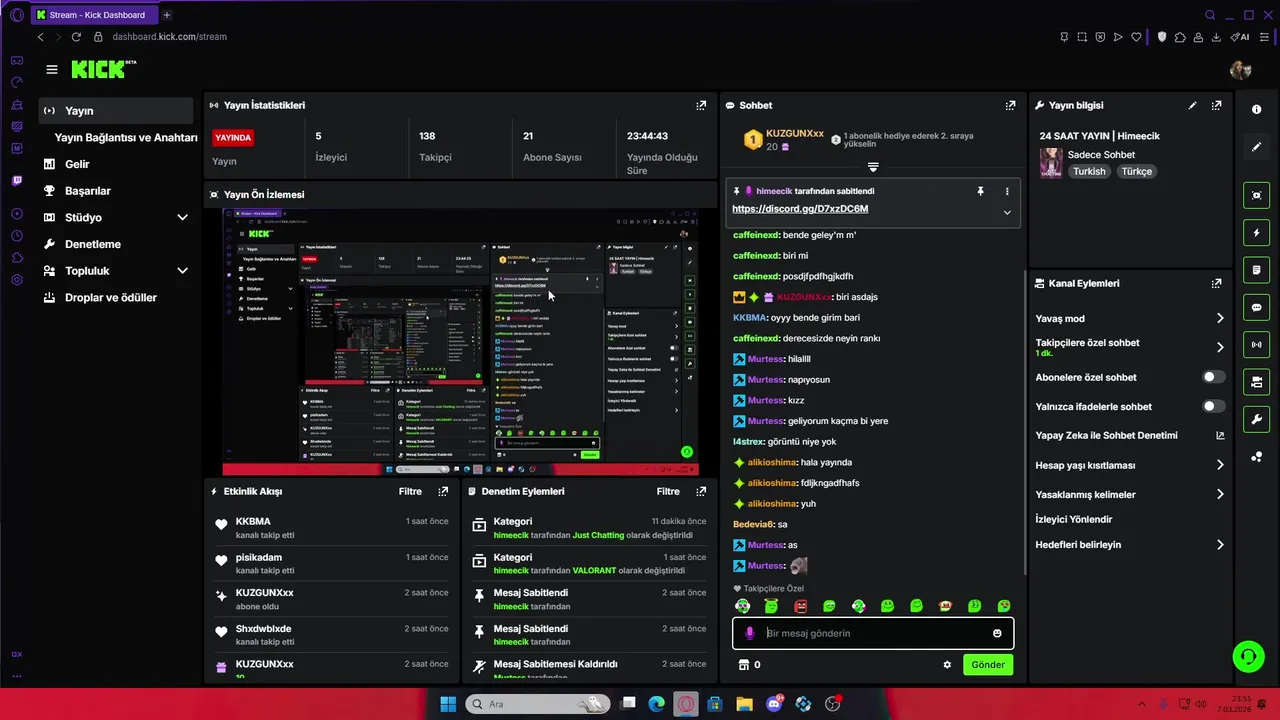This screenshot has height=720, width=1280.
Task: Unpin the pinned discord message
Action: [980, 191]
